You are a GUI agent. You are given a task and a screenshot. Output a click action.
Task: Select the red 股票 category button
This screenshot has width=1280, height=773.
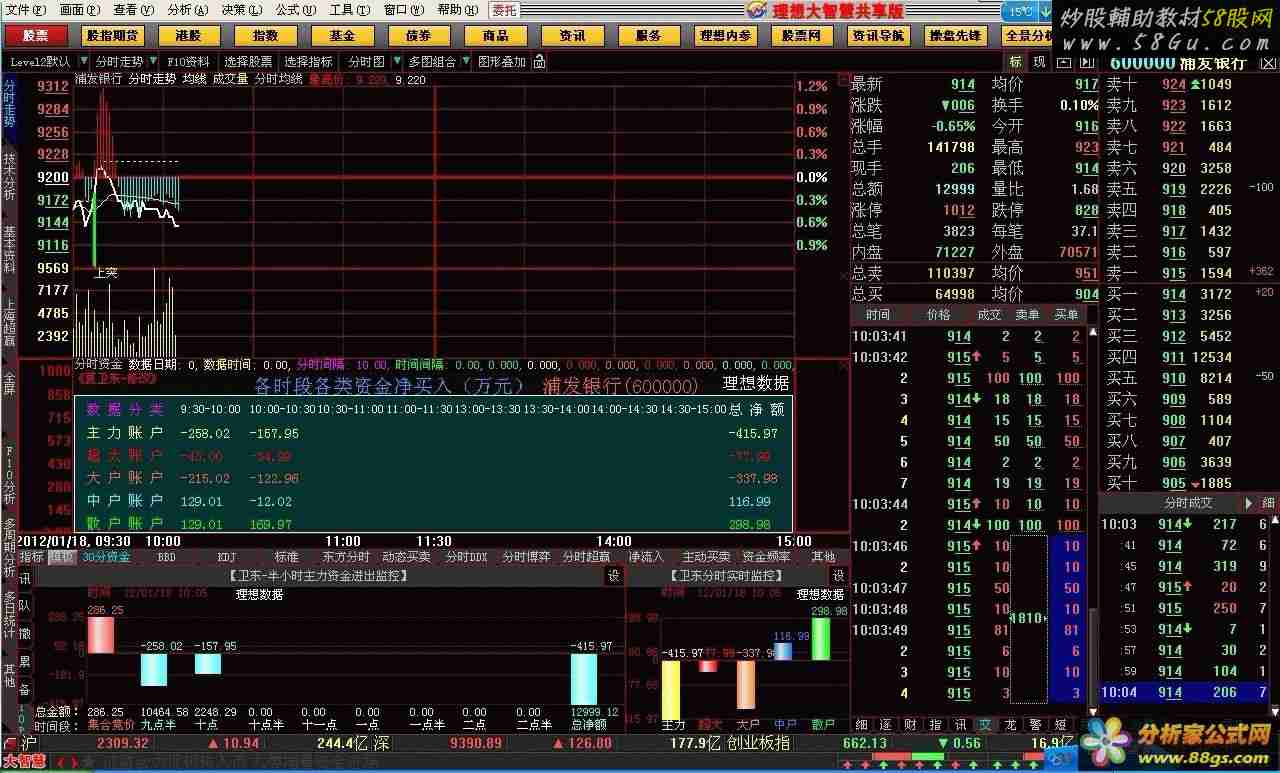(x=36, y=35)
